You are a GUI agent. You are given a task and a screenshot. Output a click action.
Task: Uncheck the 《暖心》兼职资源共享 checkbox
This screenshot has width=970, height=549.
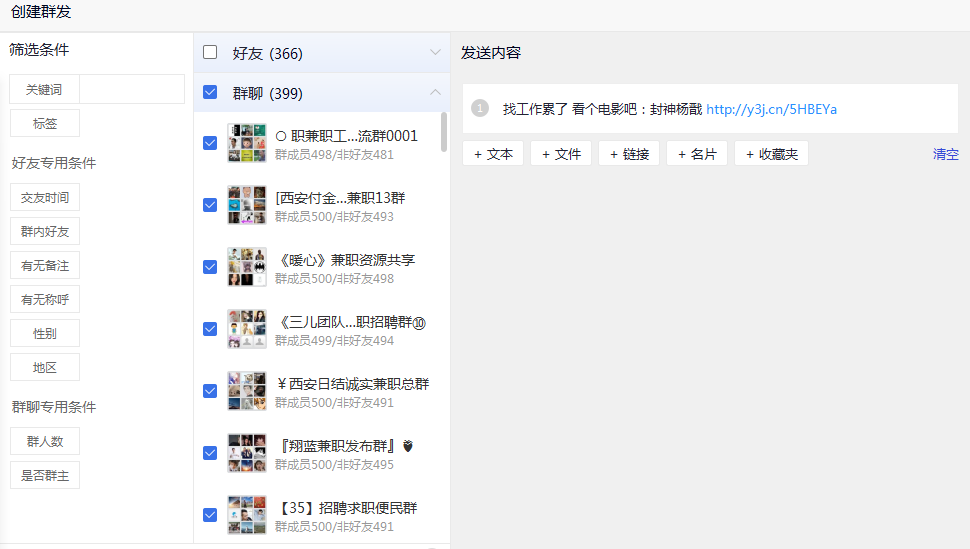tap(210, 267)
